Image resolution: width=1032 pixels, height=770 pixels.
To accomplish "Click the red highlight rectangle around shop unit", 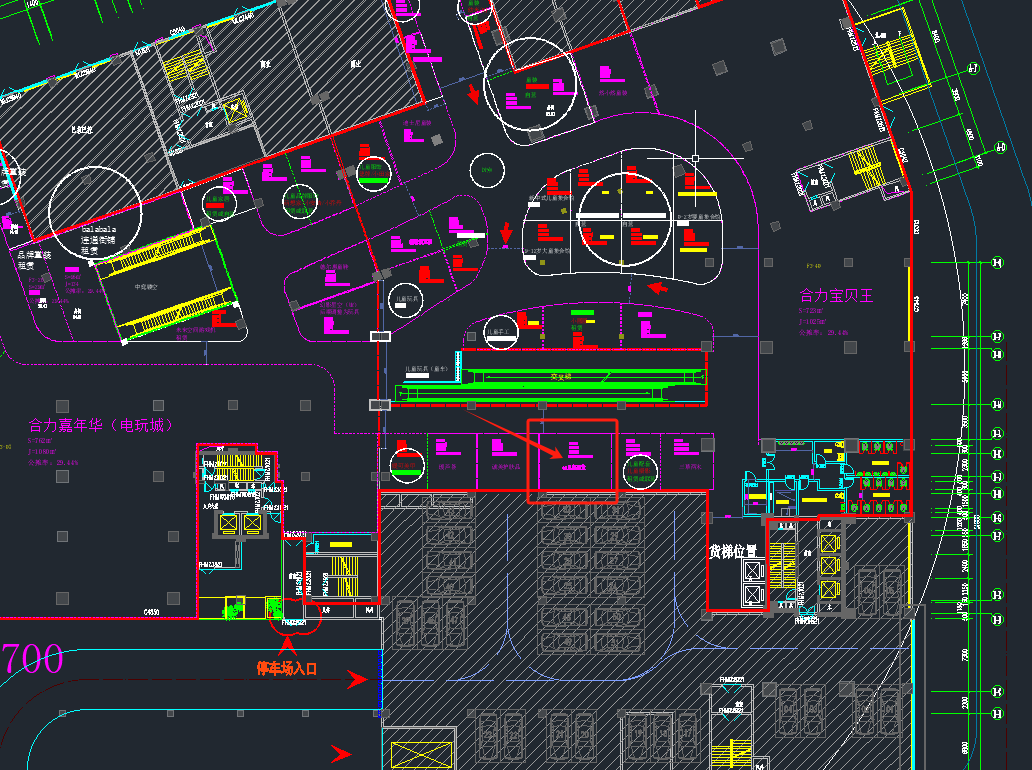I will click(x=572, y=461).
